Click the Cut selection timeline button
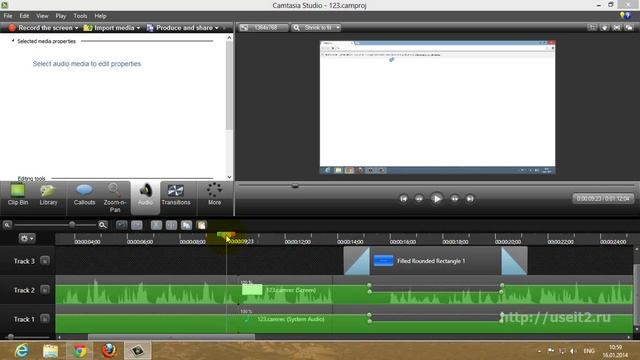This screenshot has height=360, width=640. (x=156, y=225)
